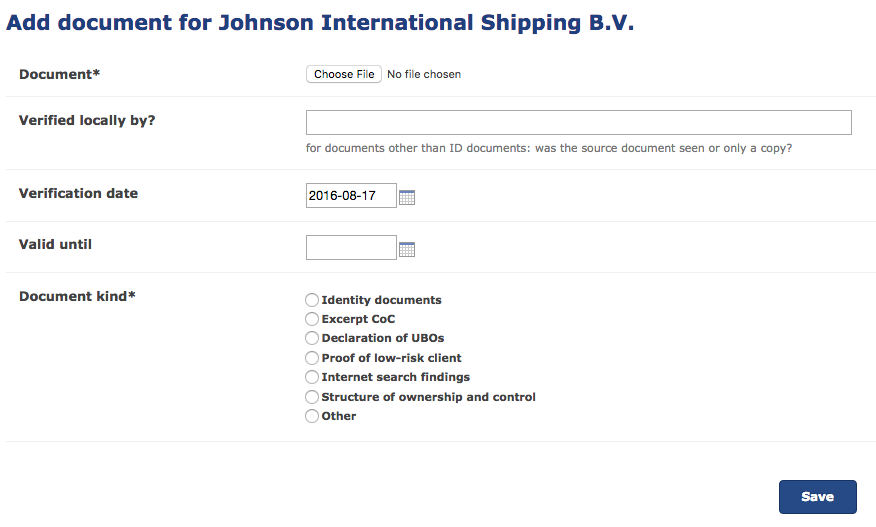This screenshot has height=527, width=876.
Task: Click the Valid until label
Action: coord(55,244)
